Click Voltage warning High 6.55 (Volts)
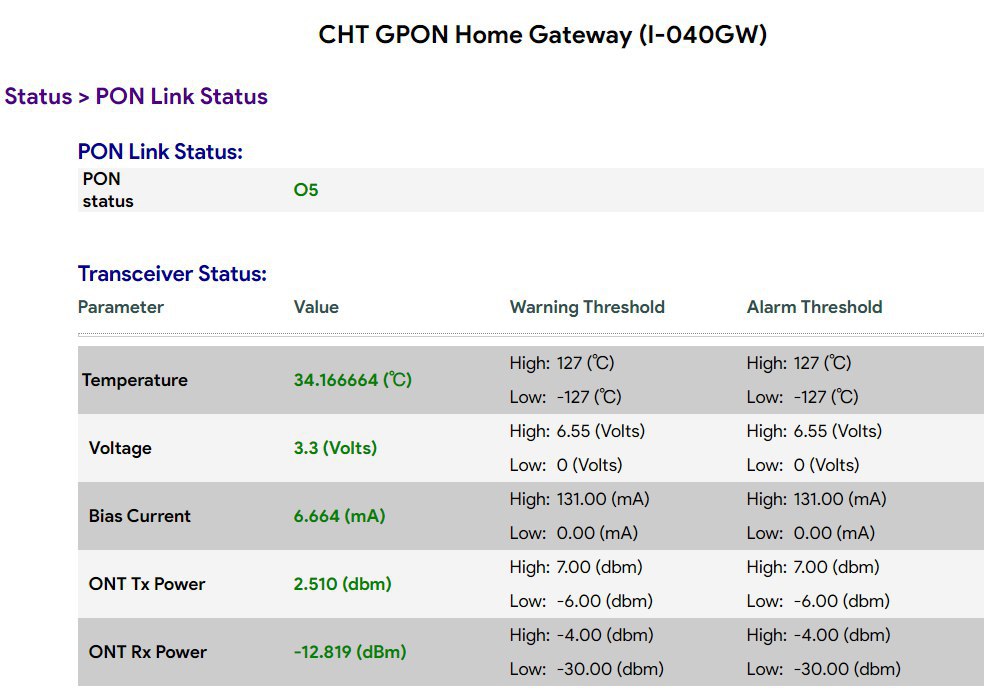 tap(577, 431)
